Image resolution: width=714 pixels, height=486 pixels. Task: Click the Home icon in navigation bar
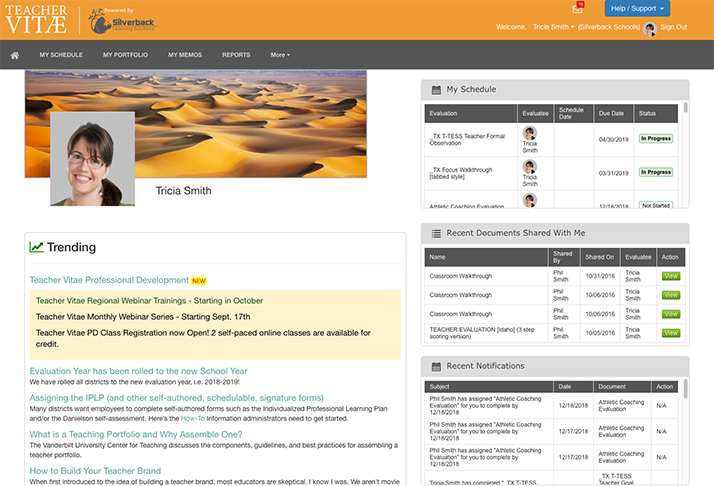14,54
